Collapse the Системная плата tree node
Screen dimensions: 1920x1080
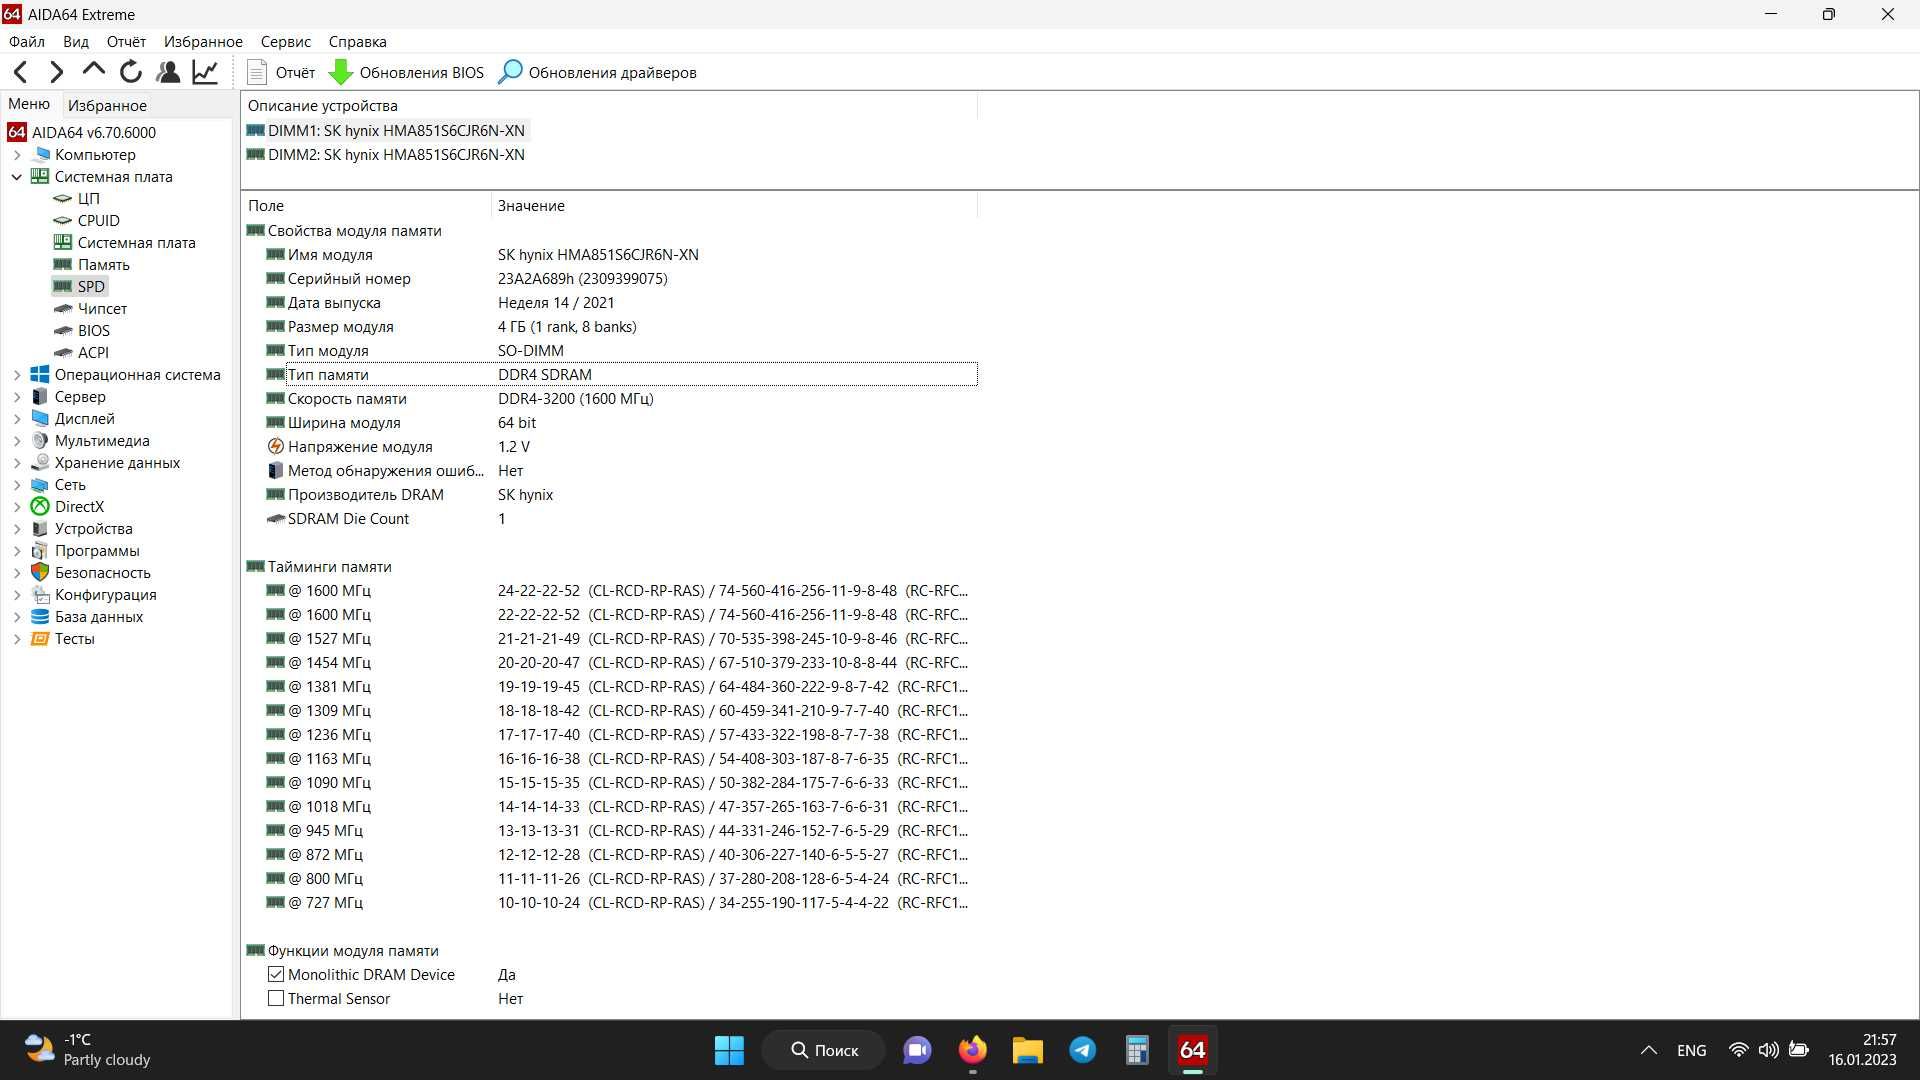click(17, 177)
